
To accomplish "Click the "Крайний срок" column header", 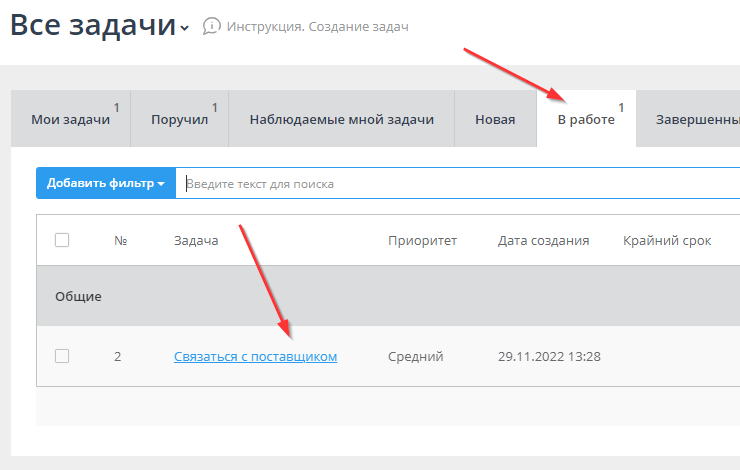I will click(x=666, y=240).
